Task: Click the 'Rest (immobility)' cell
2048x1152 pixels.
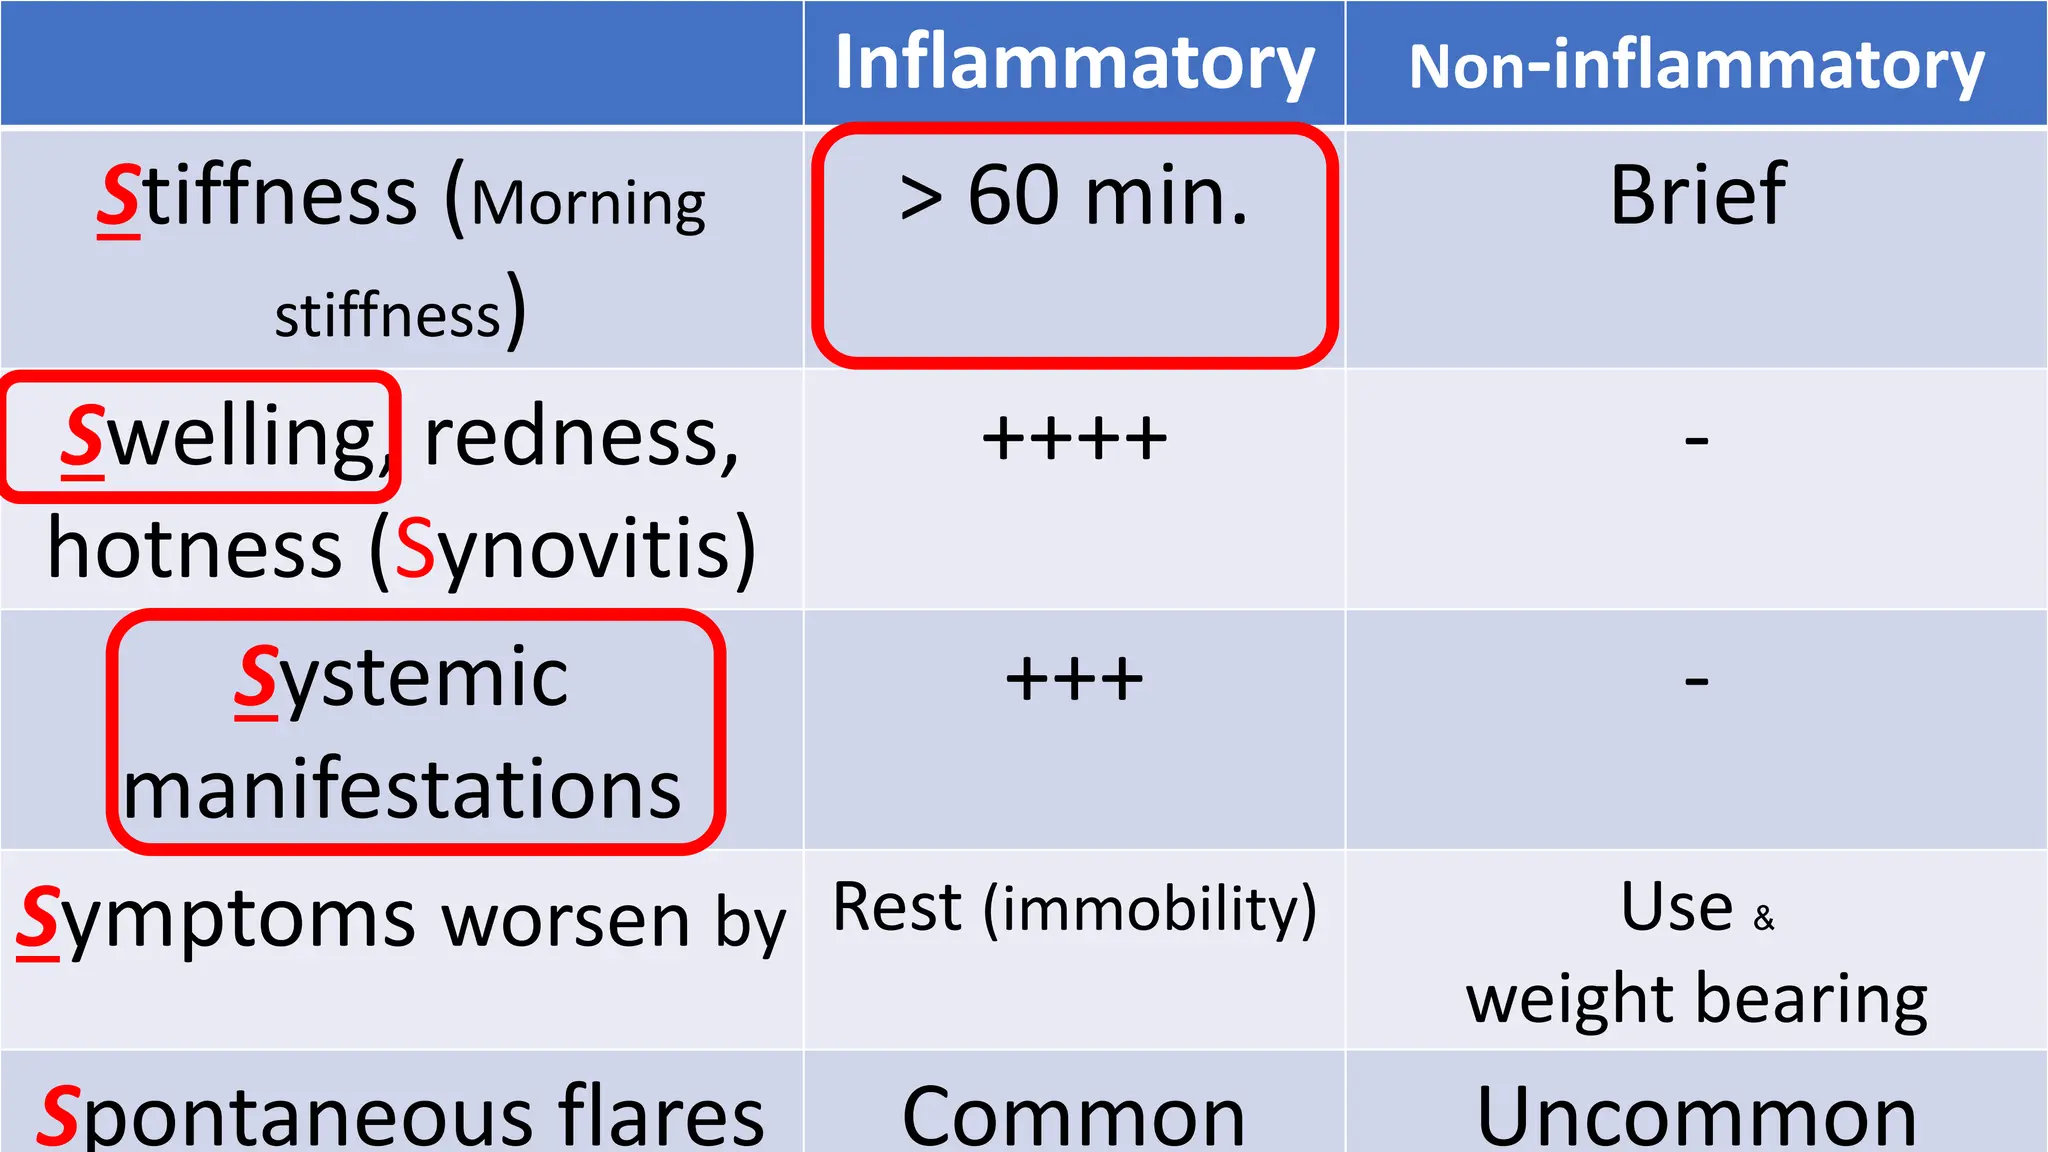Action: 1074,908
